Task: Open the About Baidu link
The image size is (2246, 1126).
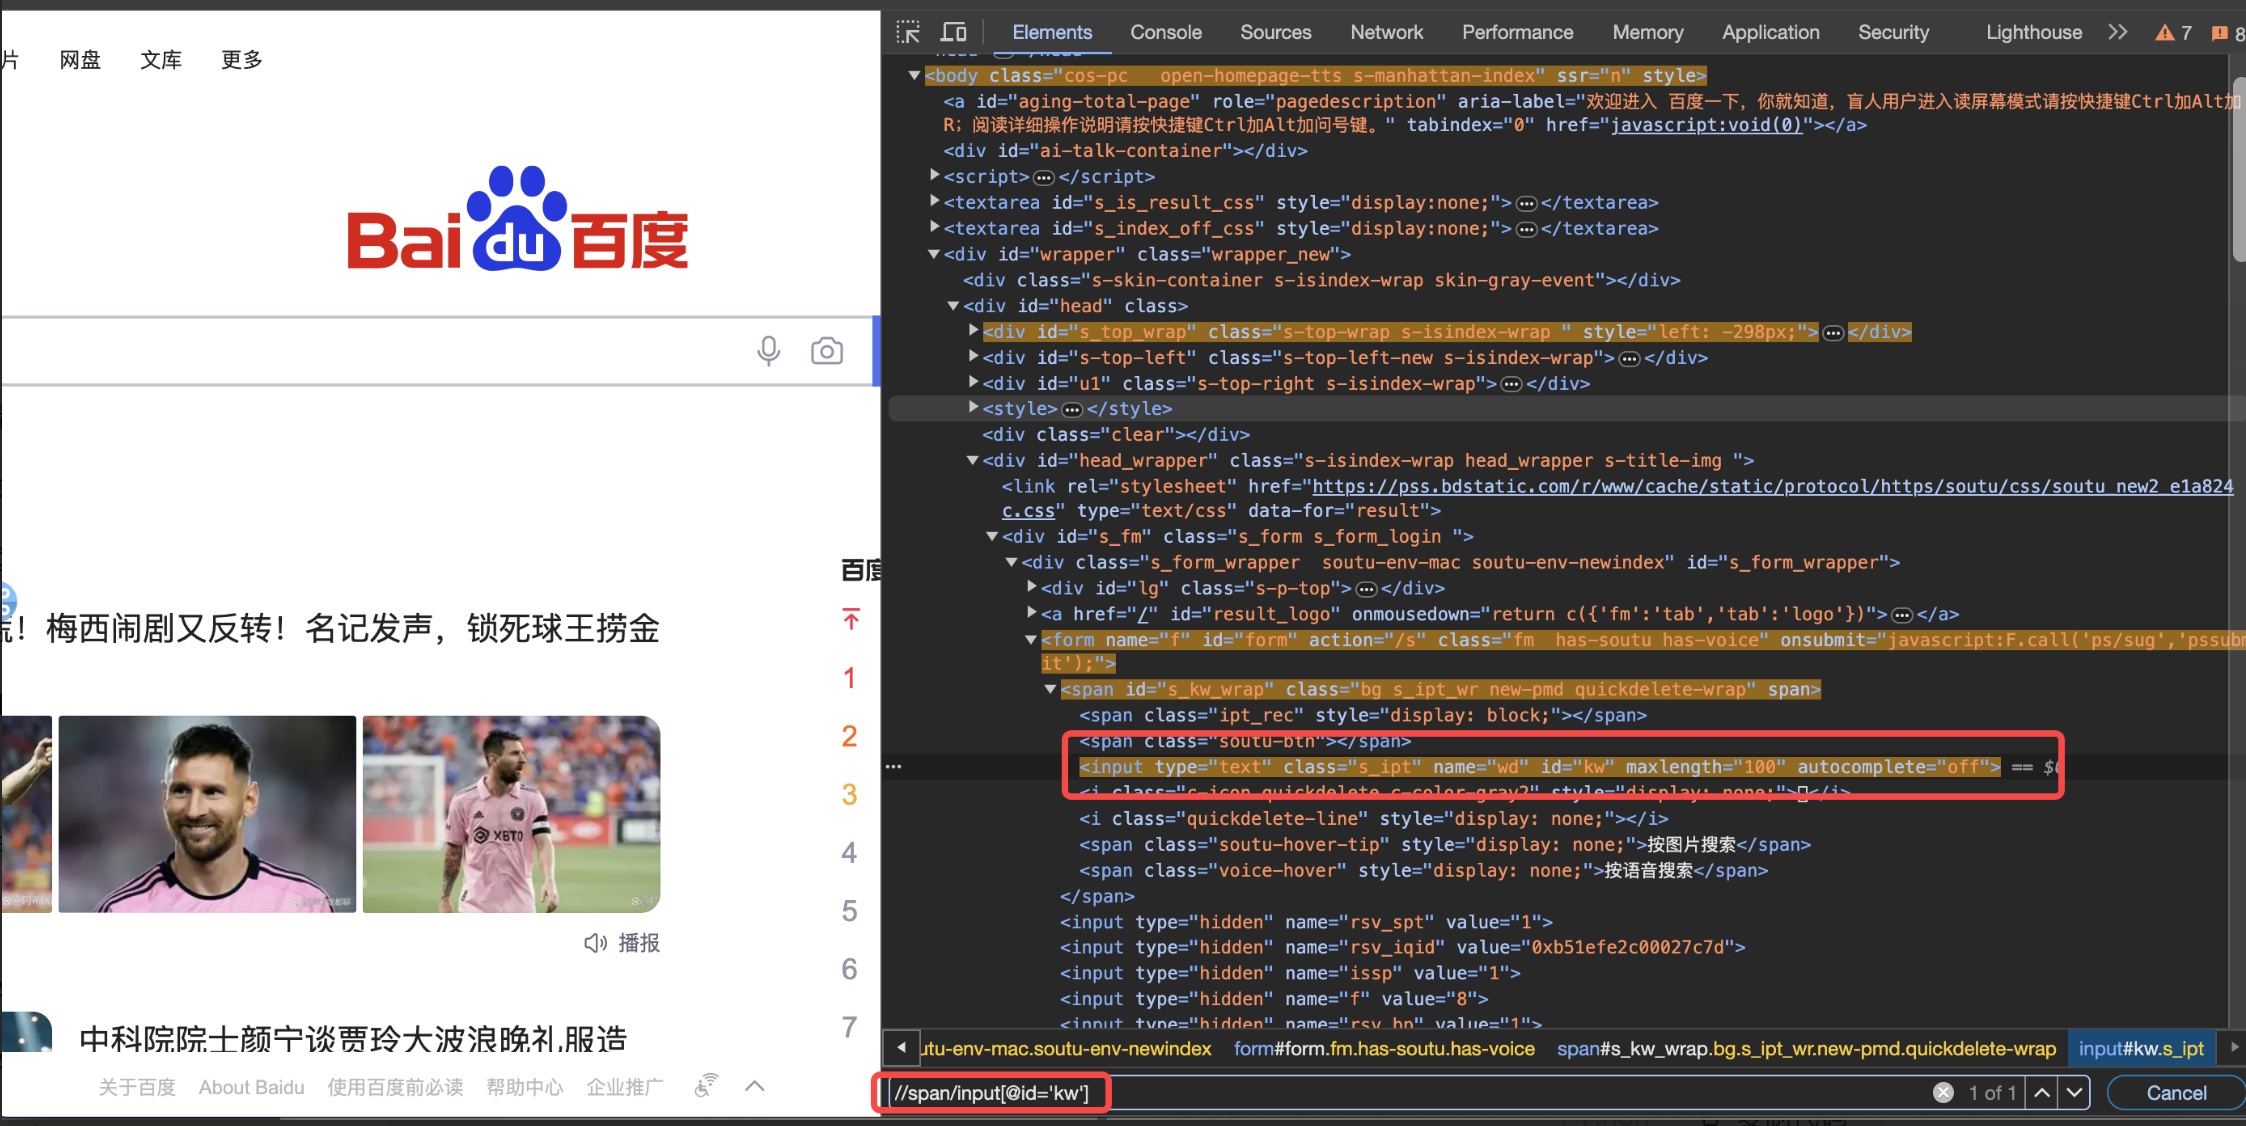Action: pos(251,1087)
